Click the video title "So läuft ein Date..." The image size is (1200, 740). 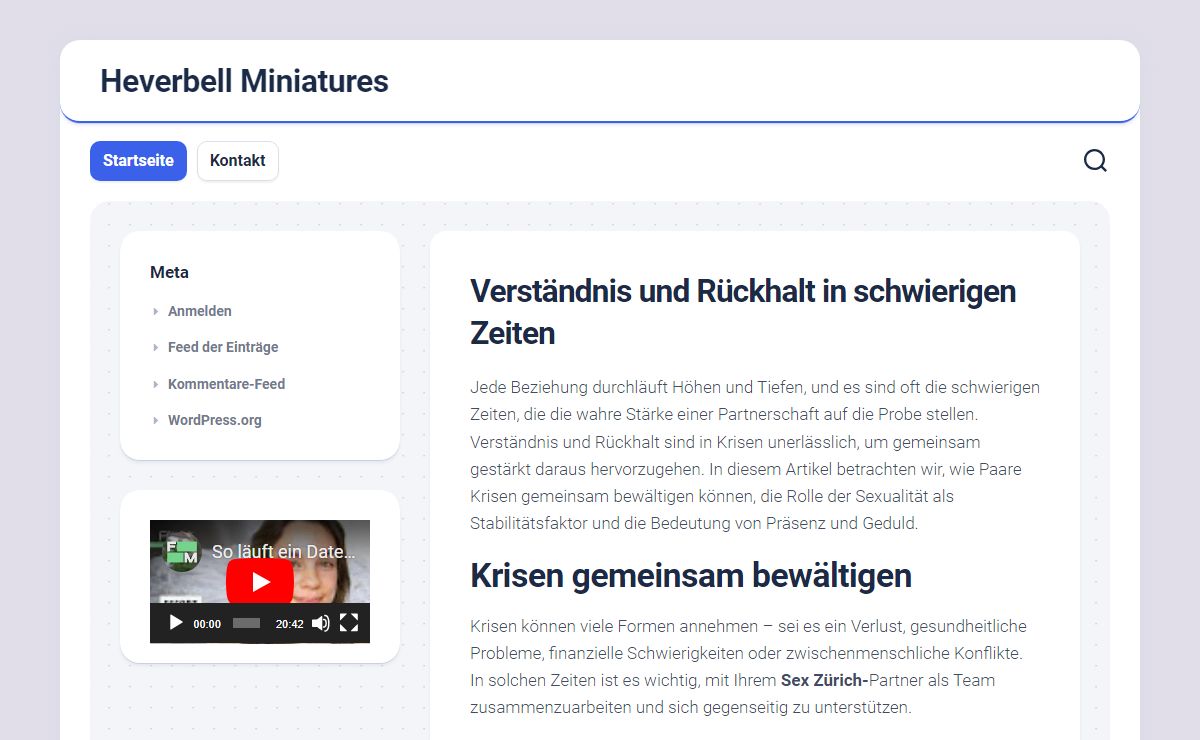pyautogui.click(x=284, y=551)
